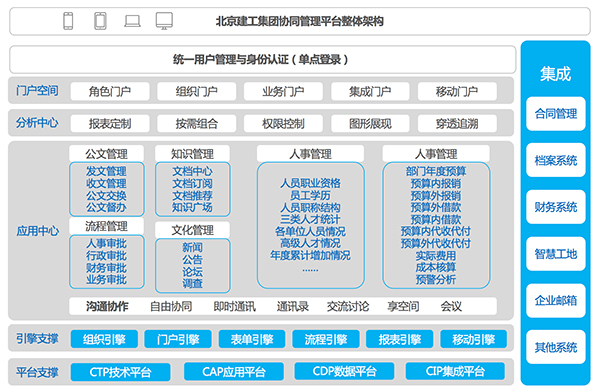This screenshot has width=600, height=392.
Task: Select 会议 in collaboration bar
Action: click(x=451, y=306)
